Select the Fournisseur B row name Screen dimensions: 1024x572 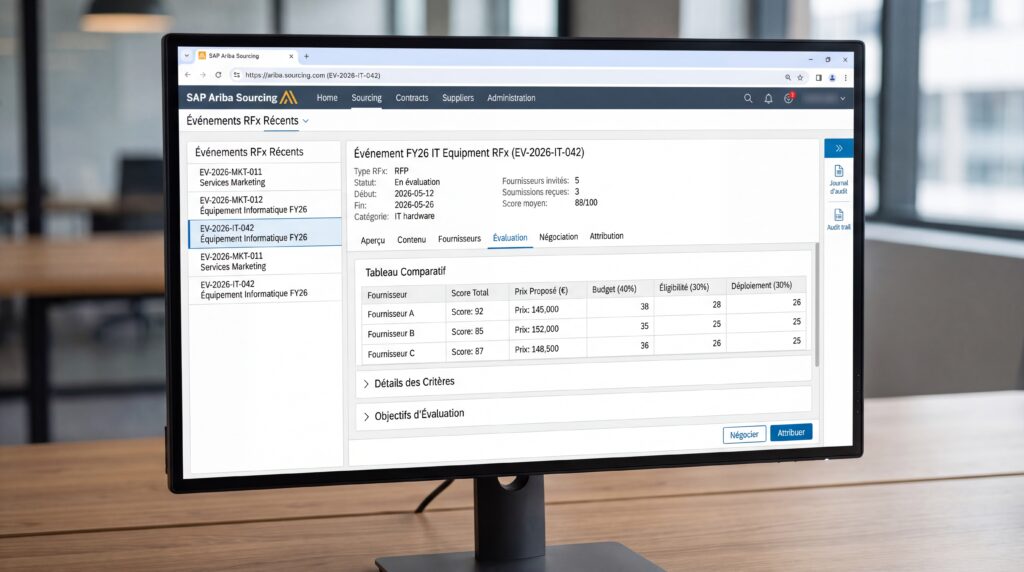point(391,334)
